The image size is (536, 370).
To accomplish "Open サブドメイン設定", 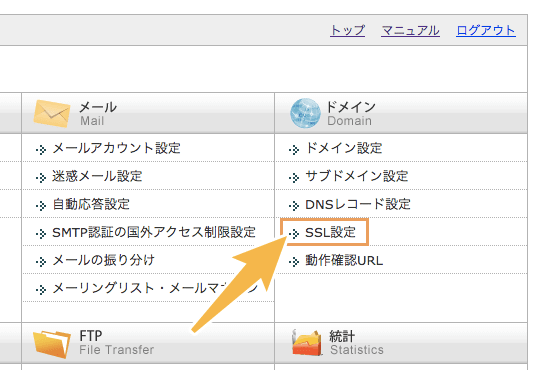I will point(357,176).
